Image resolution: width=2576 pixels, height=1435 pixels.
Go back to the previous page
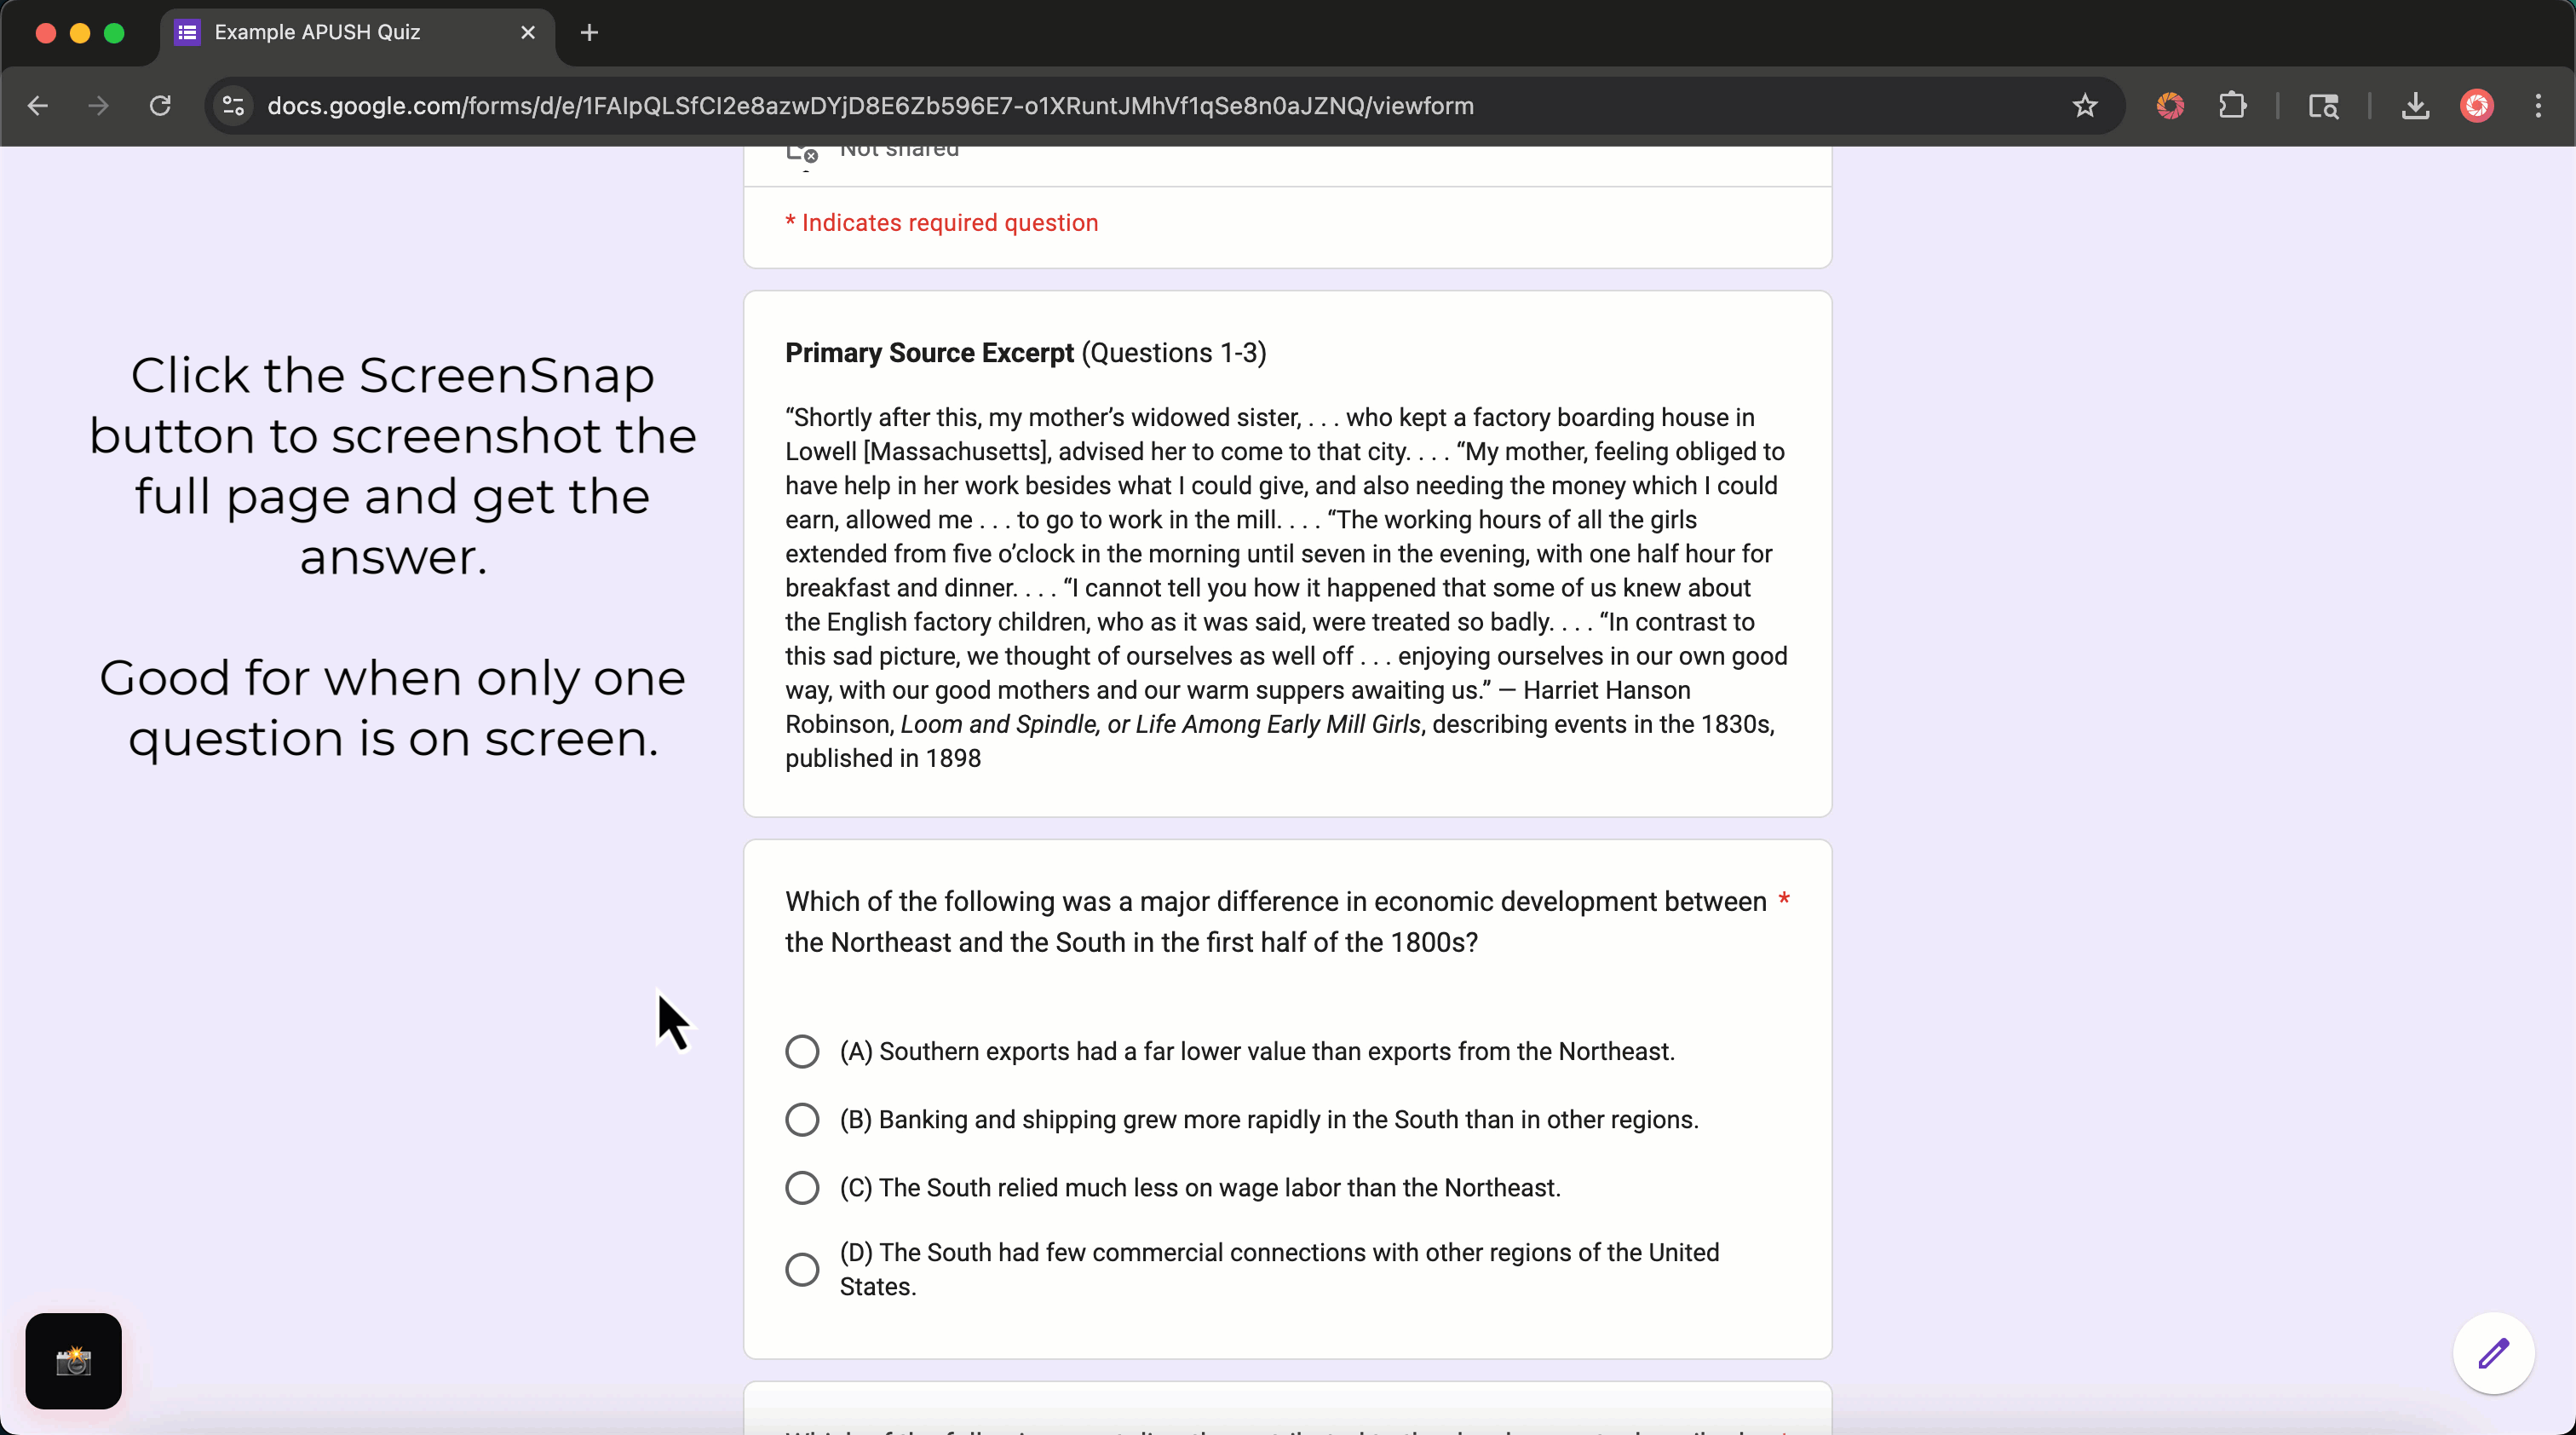click(38, 106)
